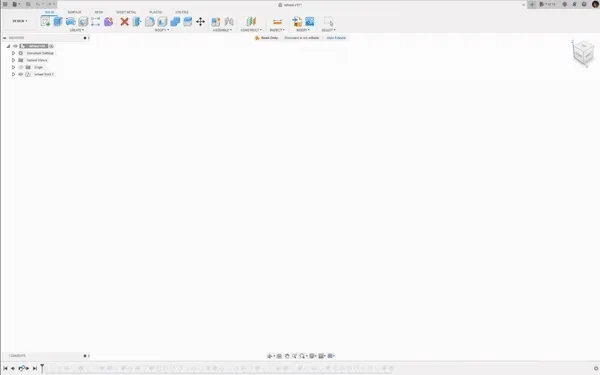Select the Fillet tool in Modify

coord(150,22)
